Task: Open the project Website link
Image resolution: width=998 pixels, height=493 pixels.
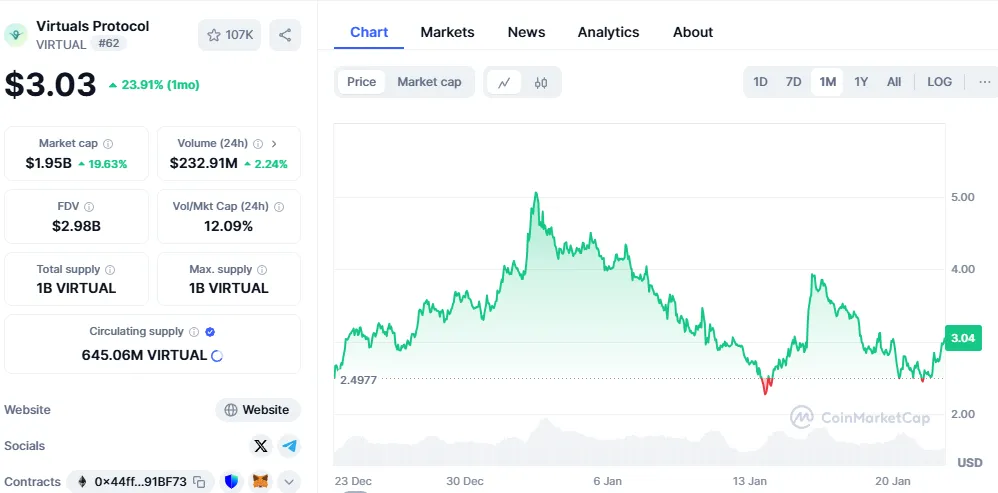Action: point(258,410)
